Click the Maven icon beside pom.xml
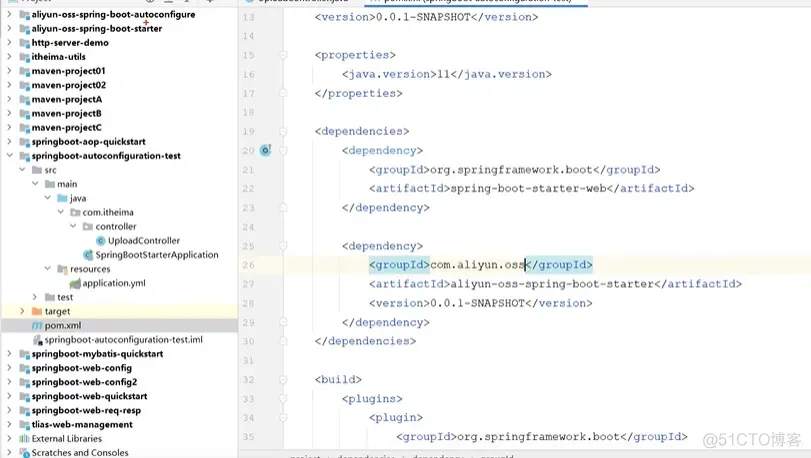This screenshot has width=811, height=458. point(36,326)
